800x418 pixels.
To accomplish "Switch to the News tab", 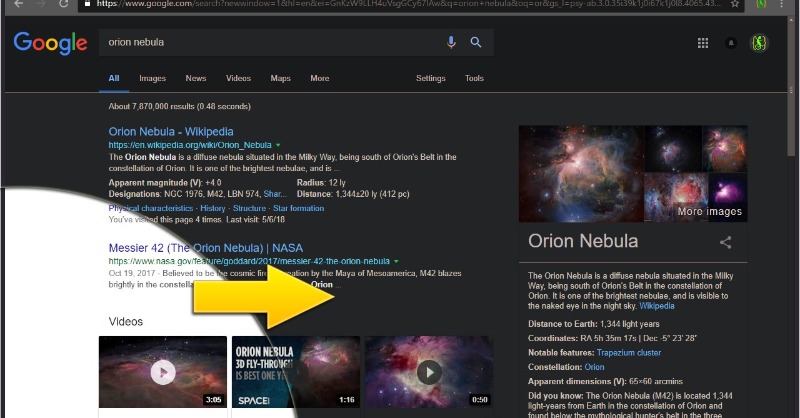I will point(196,78).
